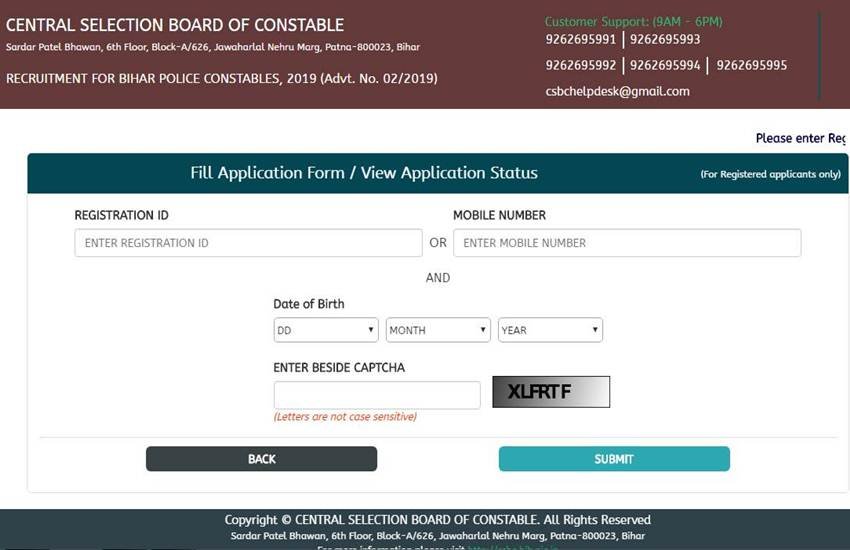
Task: Click the Central Selection Board of Constable title
Action: [175, 25]
